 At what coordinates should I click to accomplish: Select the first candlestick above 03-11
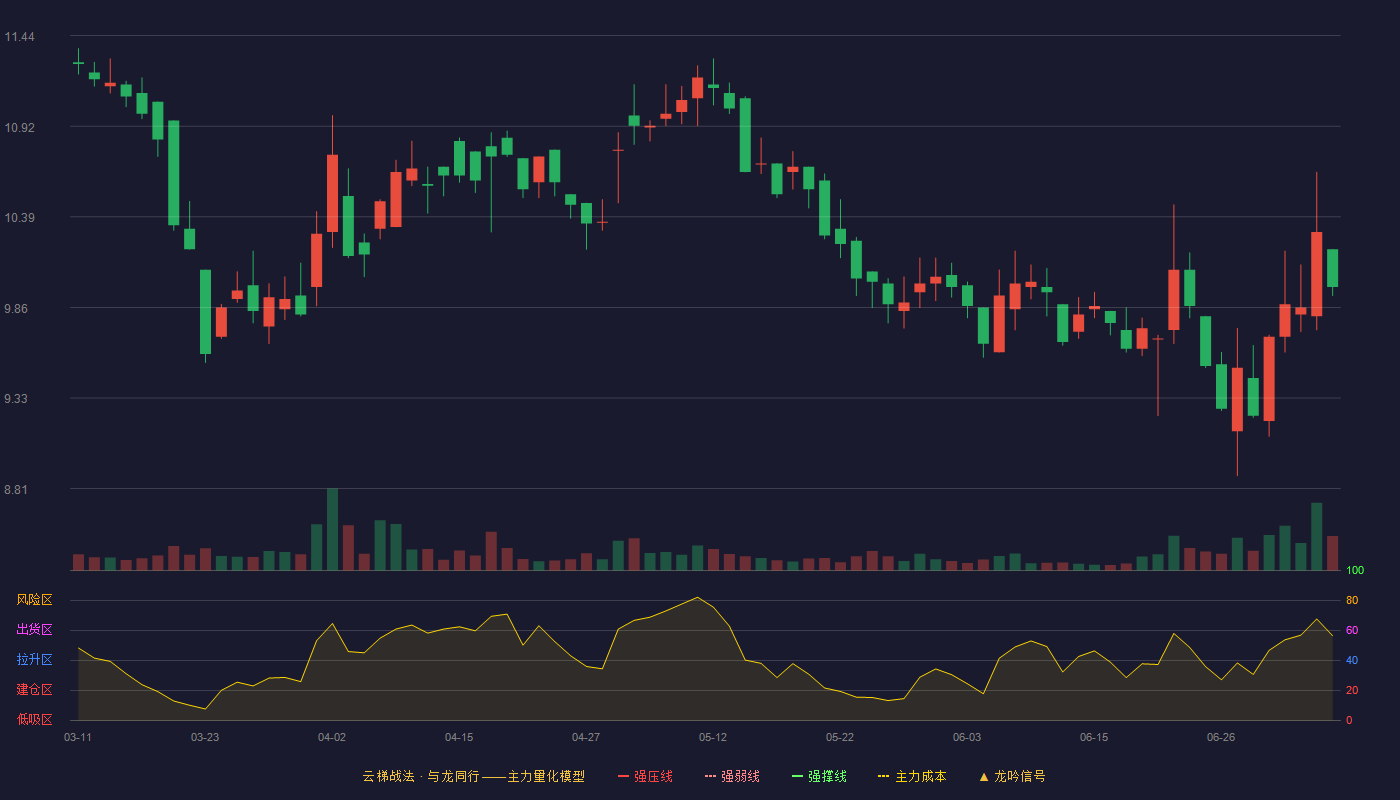click(x=78, y=63)
